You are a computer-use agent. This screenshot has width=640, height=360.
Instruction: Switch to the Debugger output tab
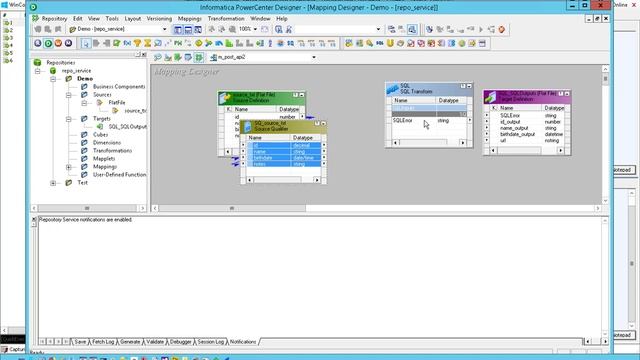(180, 342)
